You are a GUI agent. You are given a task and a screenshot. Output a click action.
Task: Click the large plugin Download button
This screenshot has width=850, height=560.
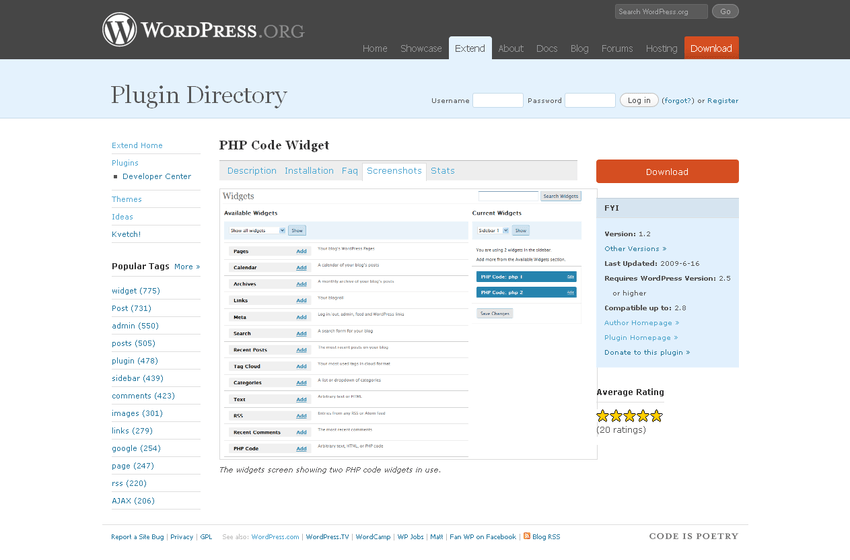pyautogui.click(x=667, y=171)
